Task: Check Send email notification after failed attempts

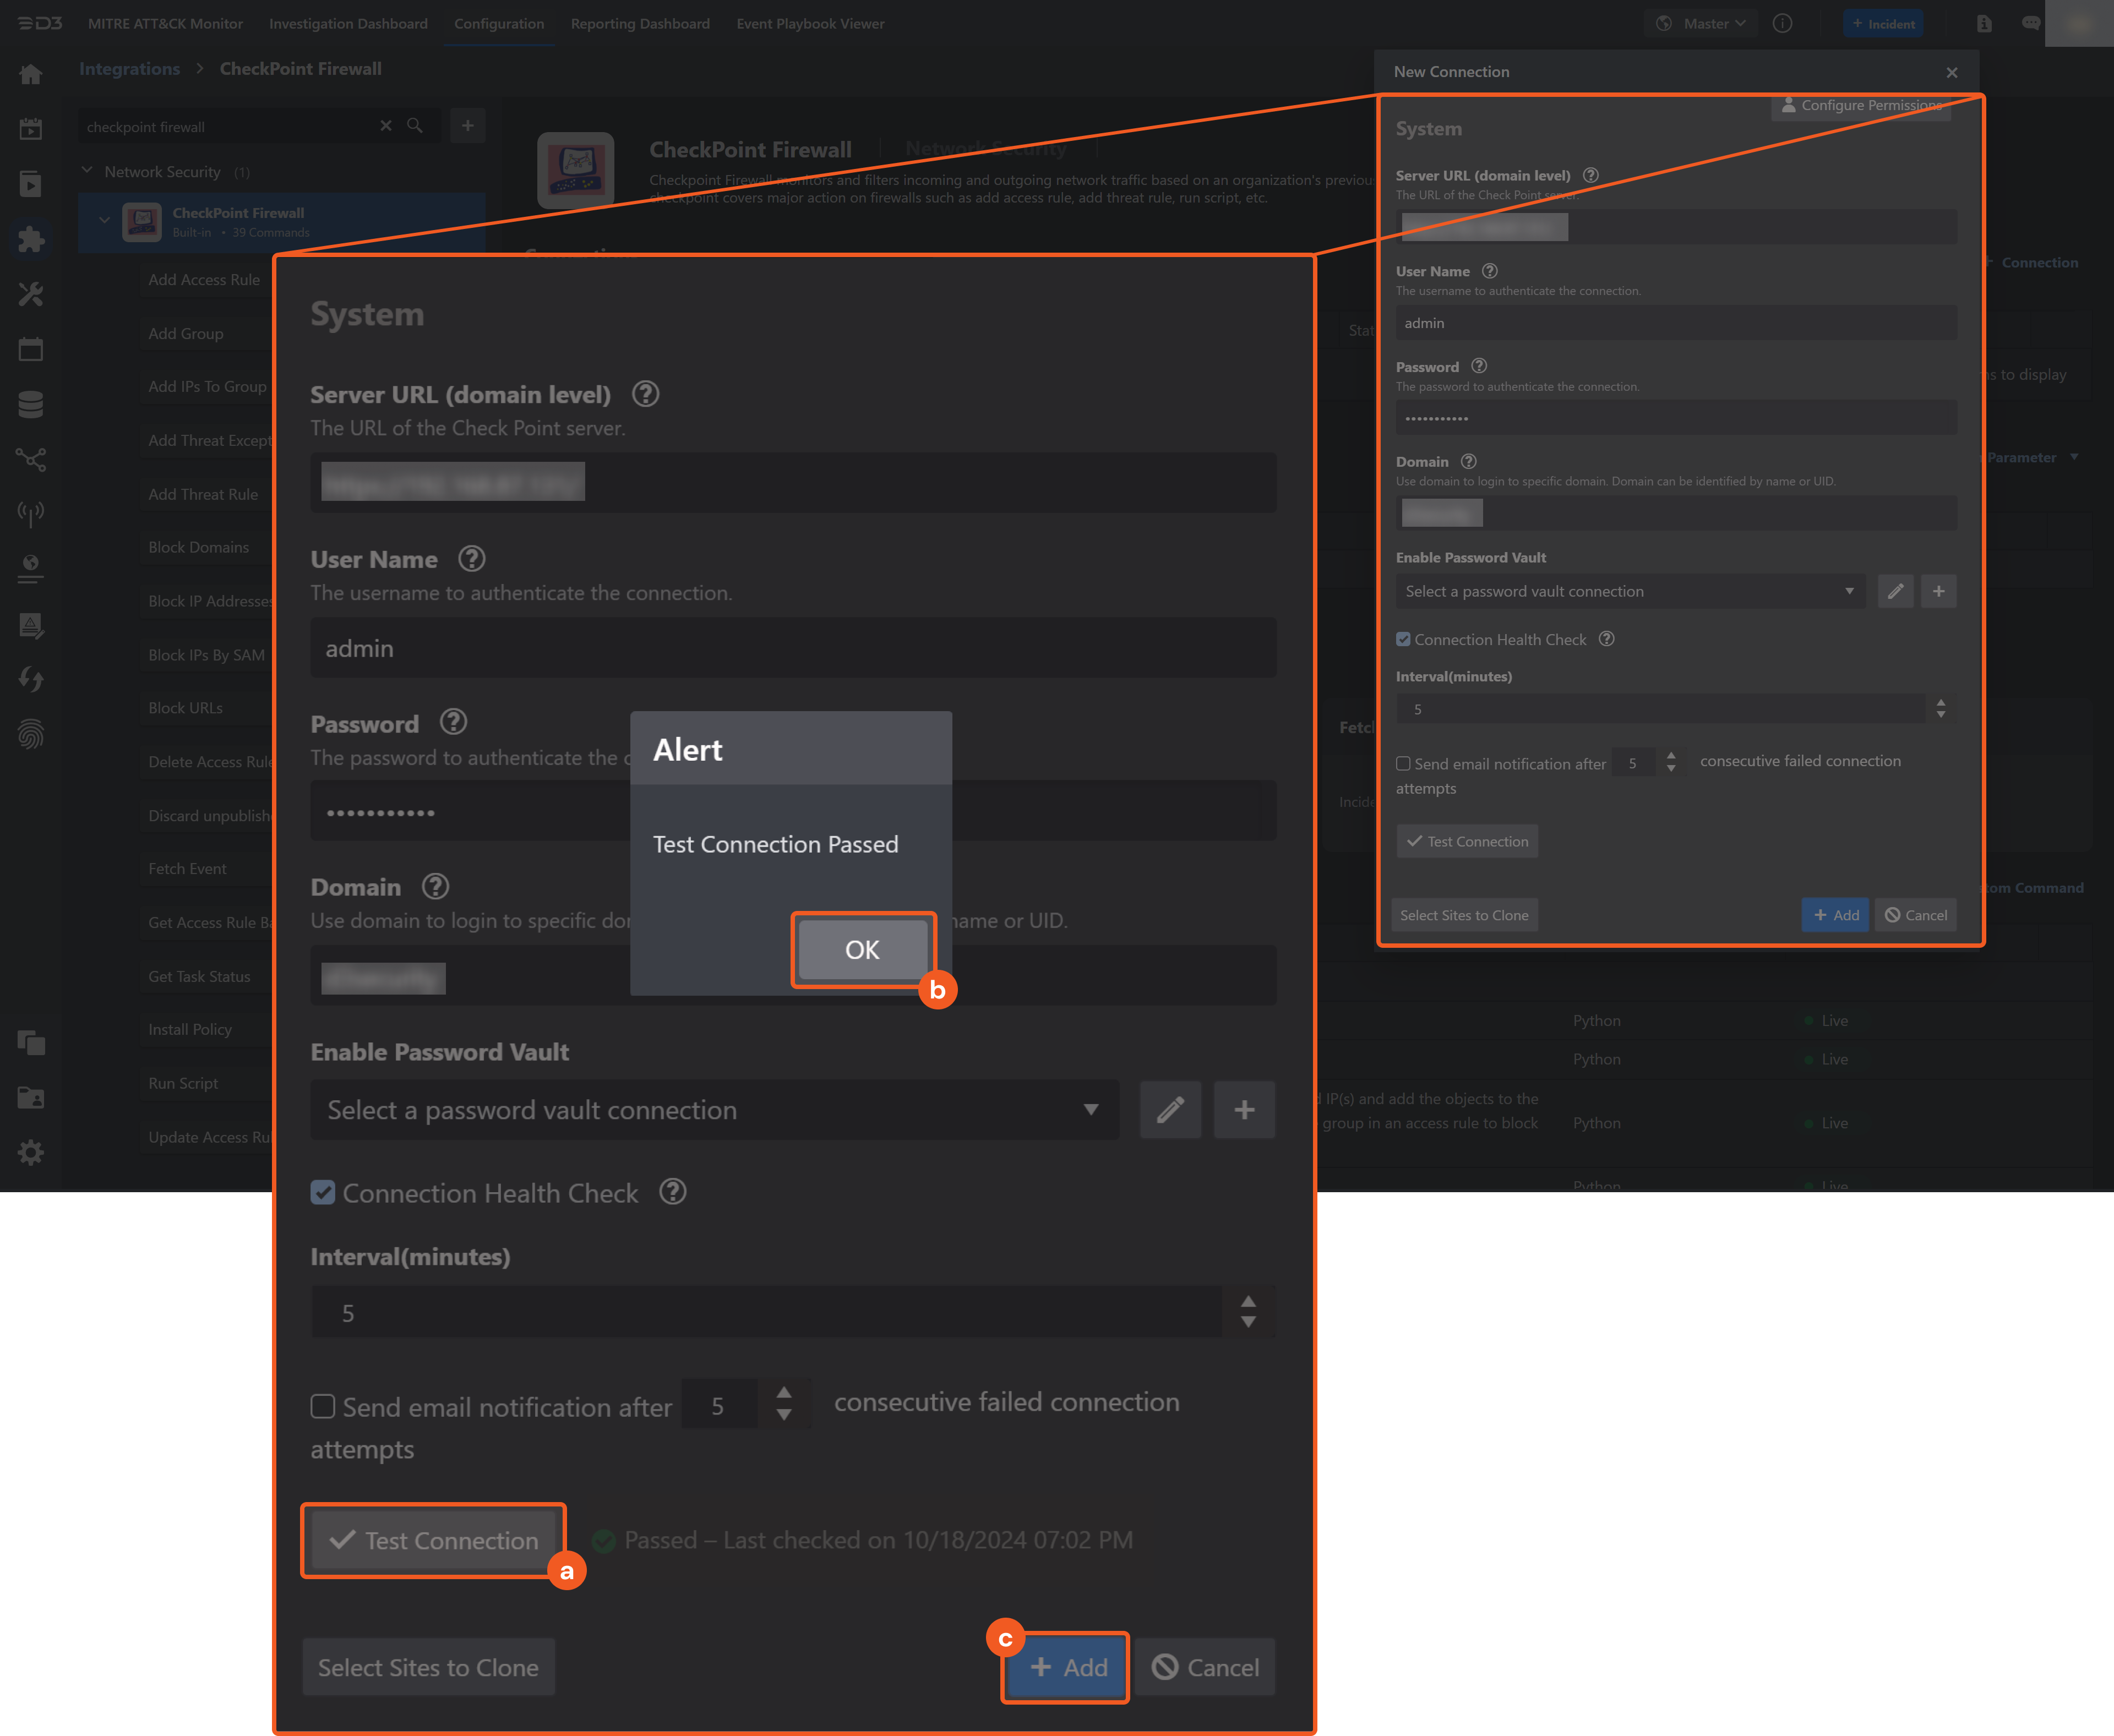Action: pos(323,1406)
